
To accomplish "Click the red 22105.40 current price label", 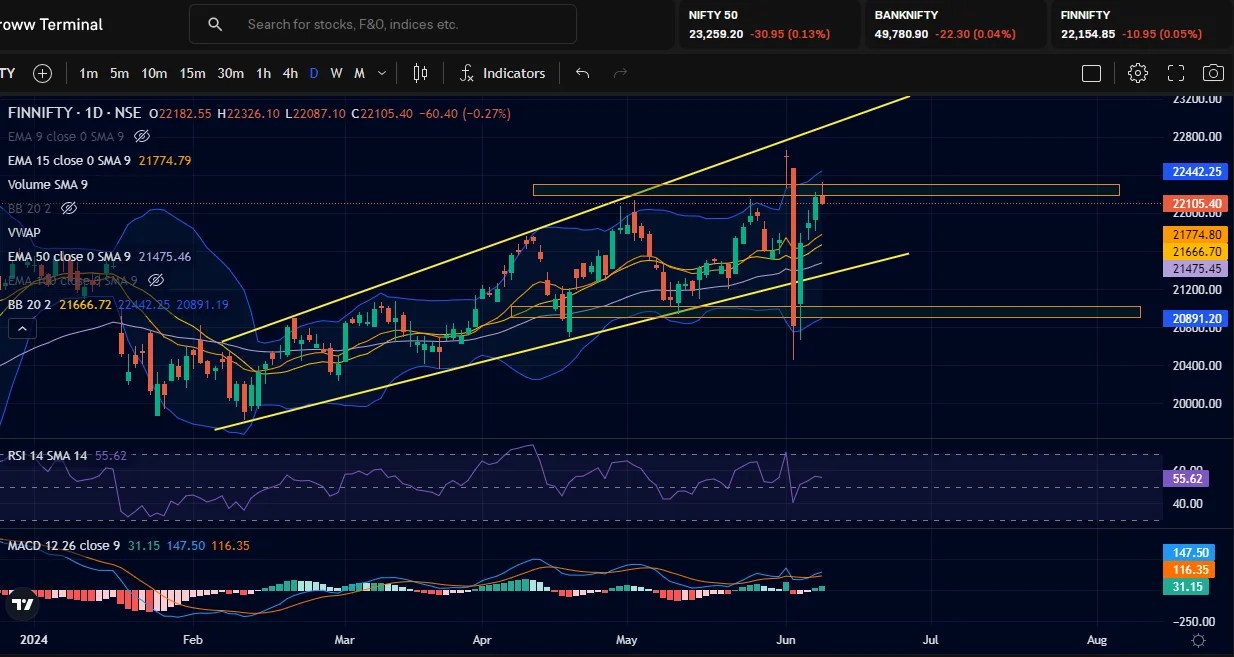I will [x=1193, y=204].
